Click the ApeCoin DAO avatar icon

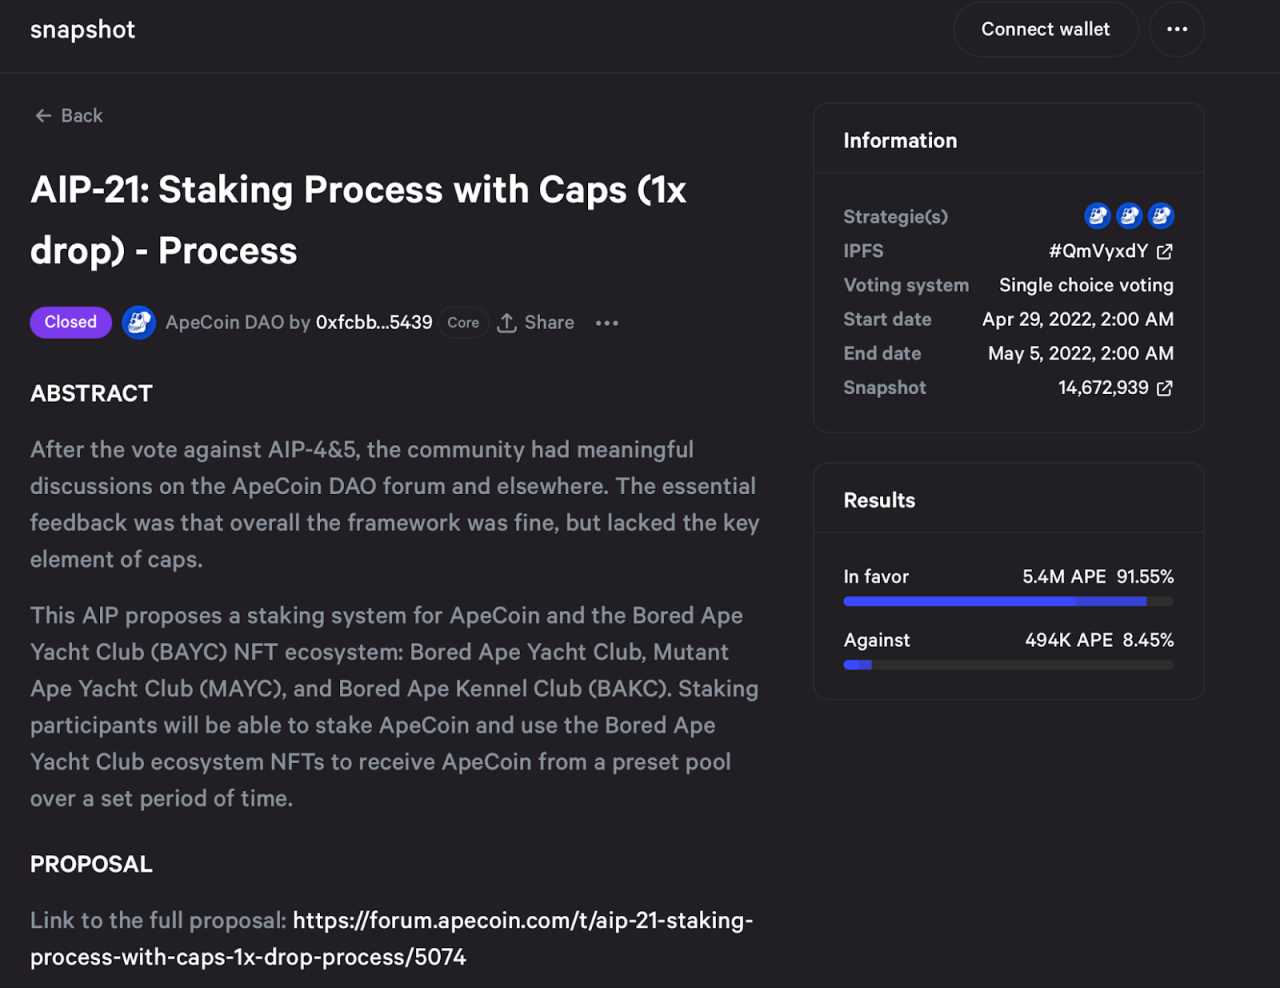tap(139, 322)
